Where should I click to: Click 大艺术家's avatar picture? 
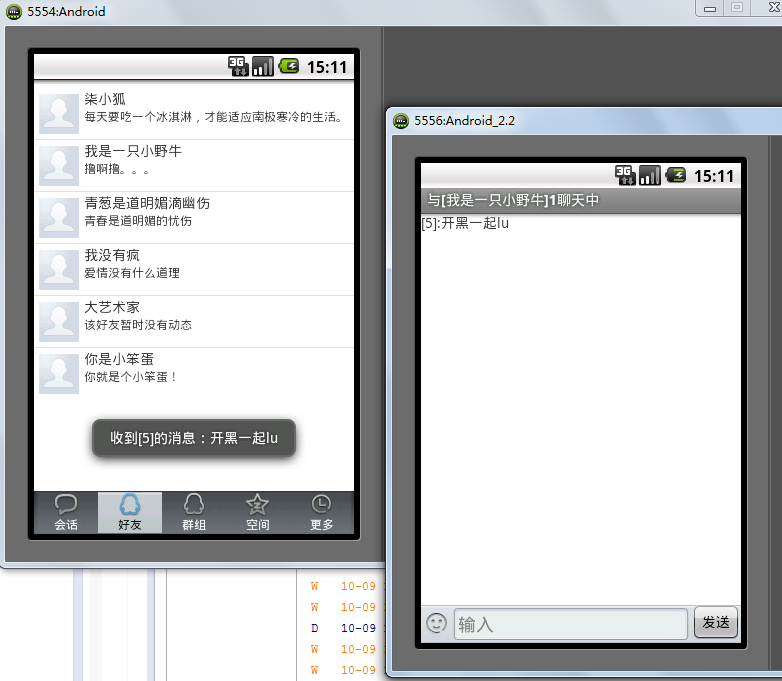59,321
